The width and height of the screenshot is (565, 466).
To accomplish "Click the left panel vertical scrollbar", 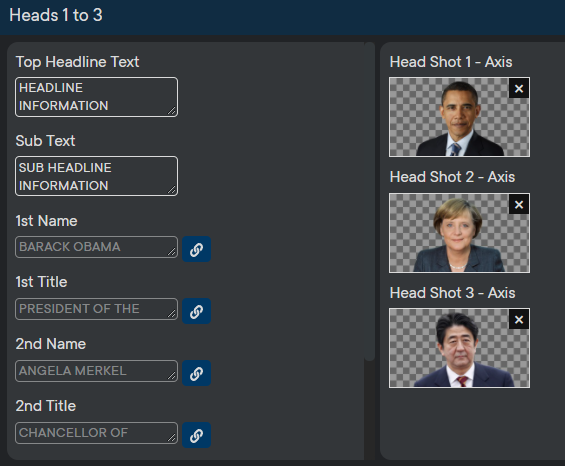I will (369, 202).
